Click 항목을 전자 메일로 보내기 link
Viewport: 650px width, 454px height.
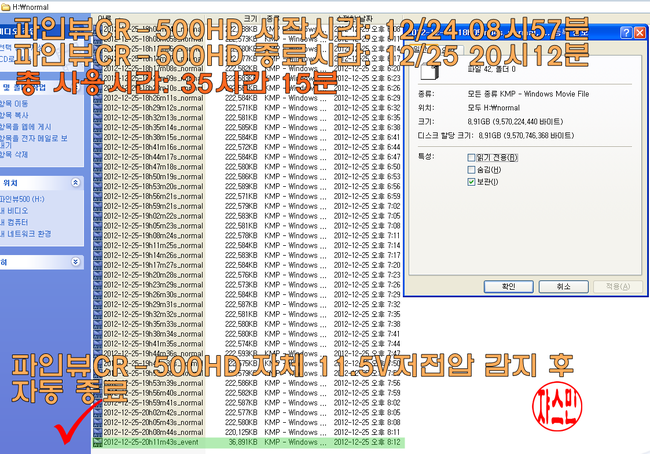coord(33,141)
